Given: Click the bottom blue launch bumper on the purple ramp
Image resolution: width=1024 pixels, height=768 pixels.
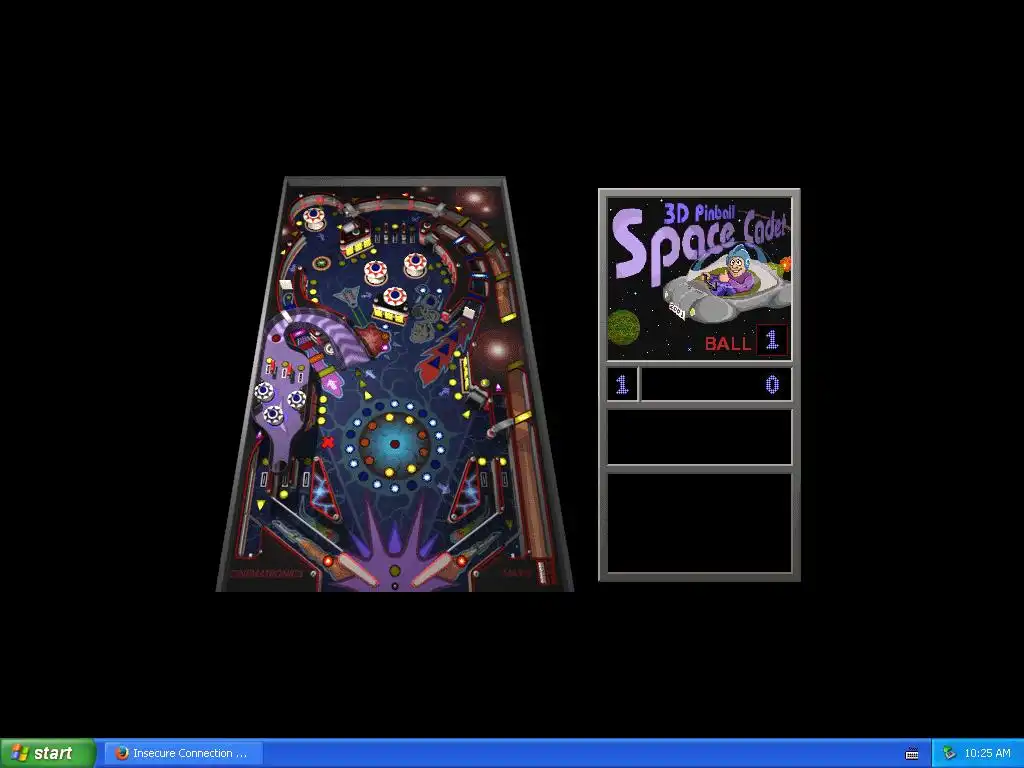Looking at the screenshot, I should [274, 414].
